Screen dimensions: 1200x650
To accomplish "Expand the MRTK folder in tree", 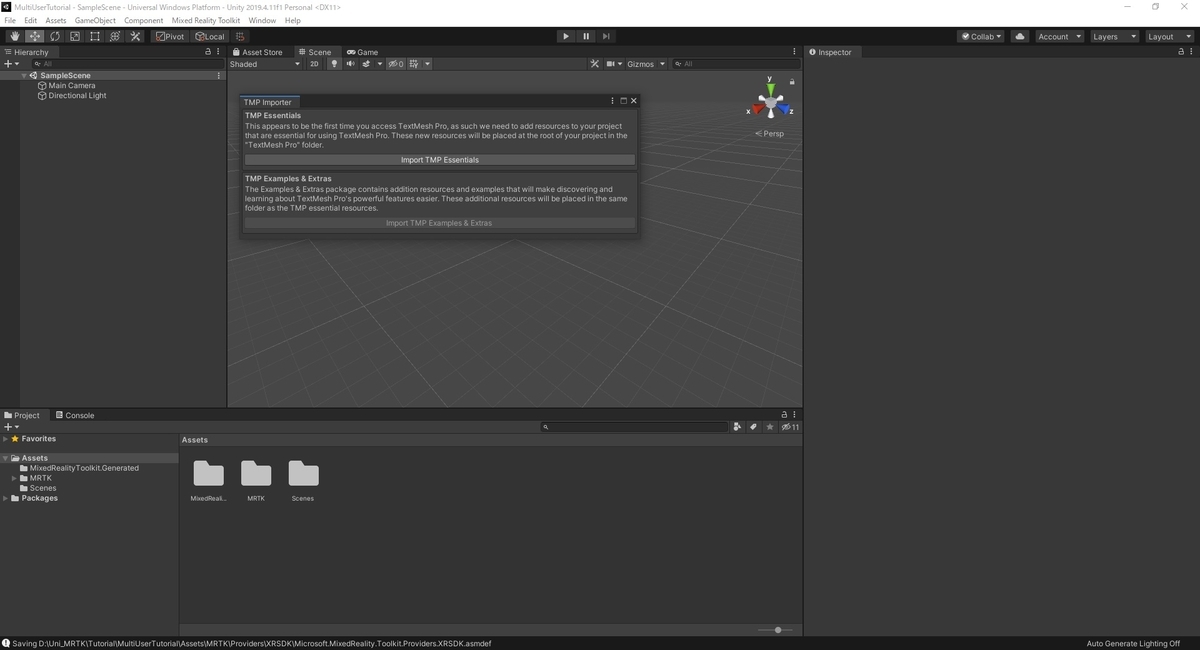I will point(14,478).
